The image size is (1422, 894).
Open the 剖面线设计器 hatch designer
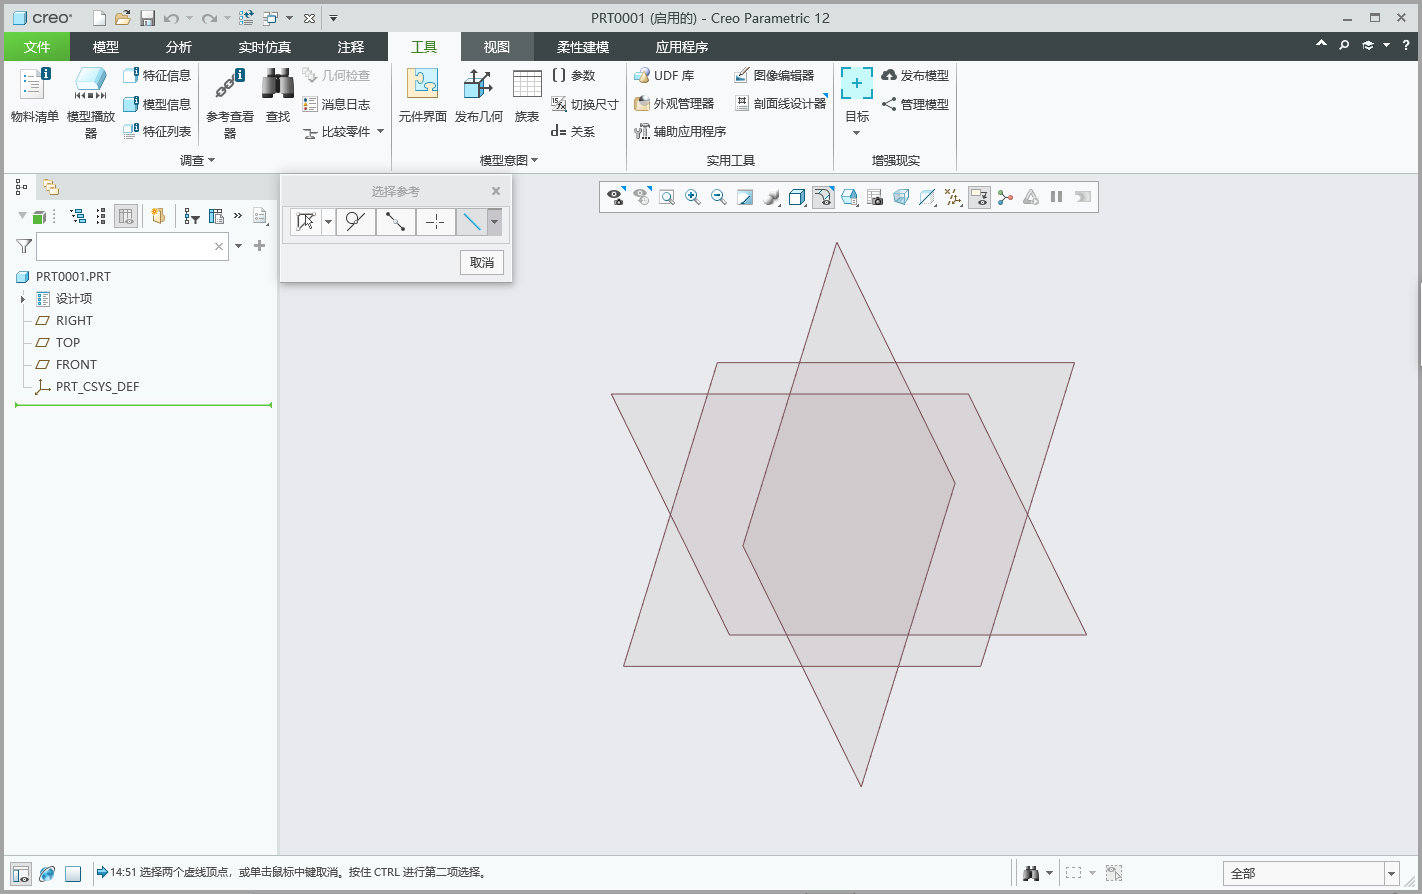[780, 103]
